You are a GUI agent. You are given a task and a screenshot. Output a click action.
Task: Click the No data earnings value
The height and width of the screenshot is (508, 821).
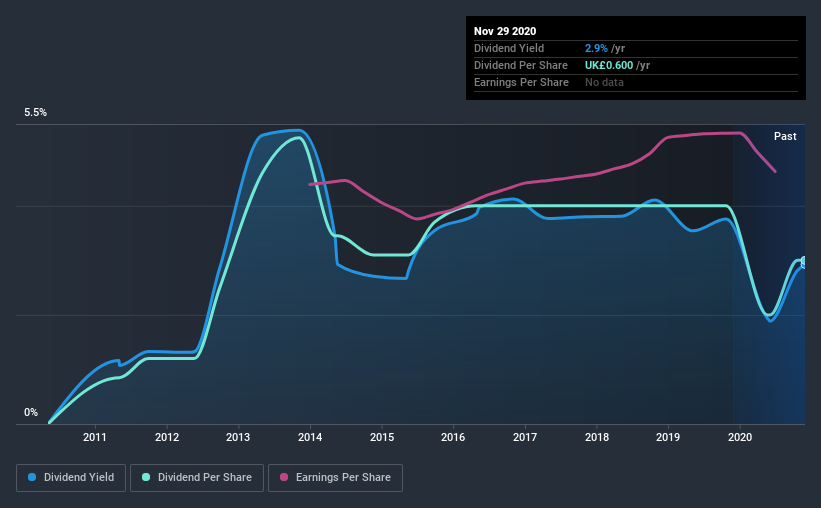click(x=604, y=82)
